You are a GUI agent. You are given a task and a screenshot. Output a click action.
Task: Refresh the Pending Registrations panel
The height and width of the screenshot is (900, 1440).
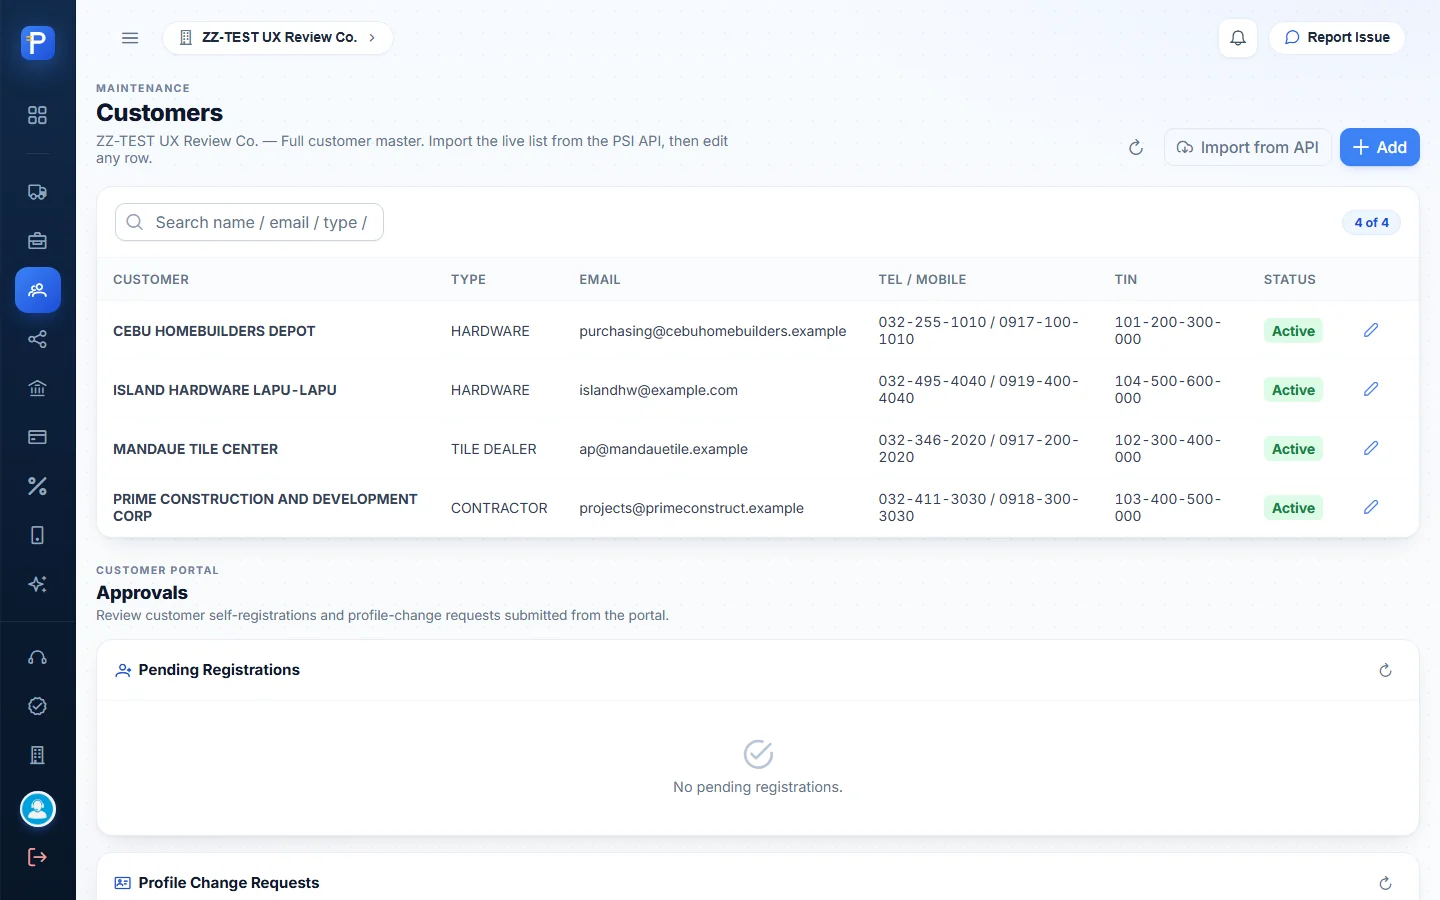(x=1385, y=670)
